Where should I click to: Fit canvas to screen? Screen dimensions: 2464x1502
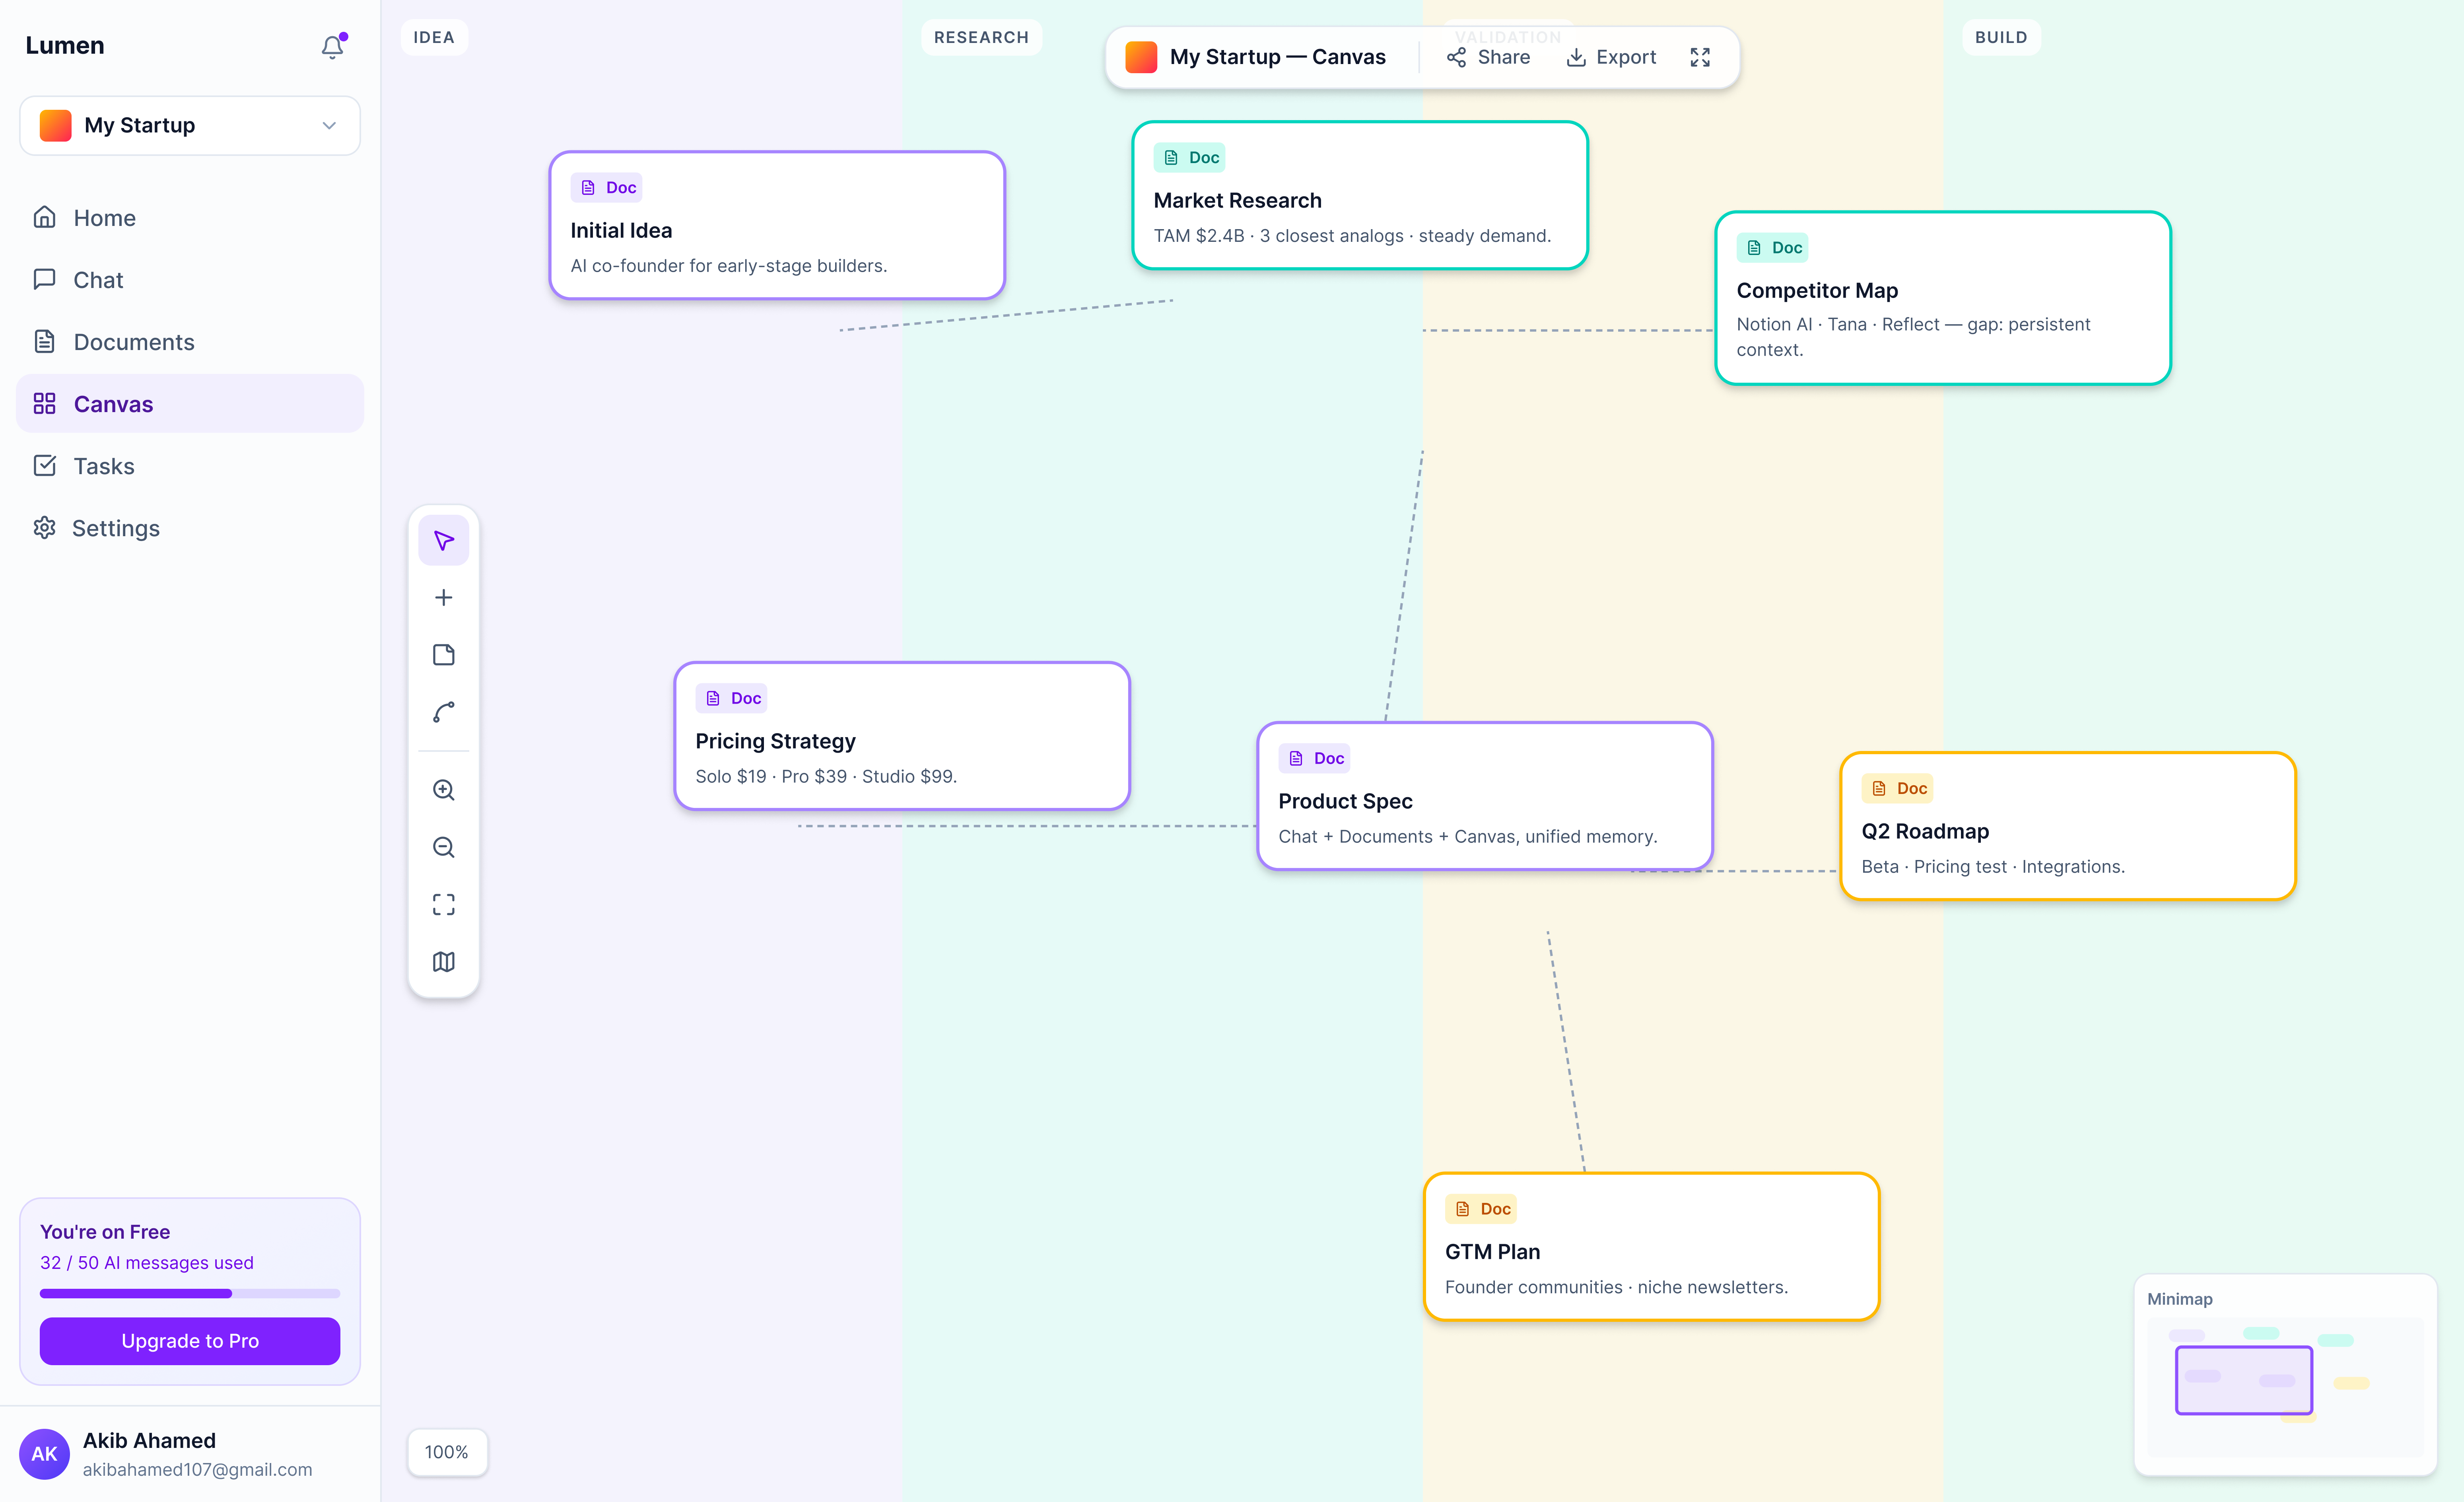(x=444, y=905)
